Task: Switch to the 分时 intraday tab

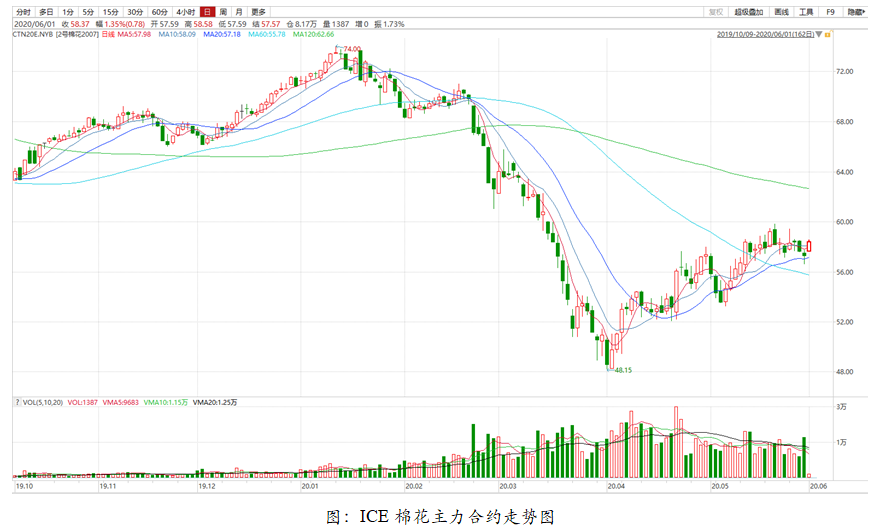Action: 23,12
